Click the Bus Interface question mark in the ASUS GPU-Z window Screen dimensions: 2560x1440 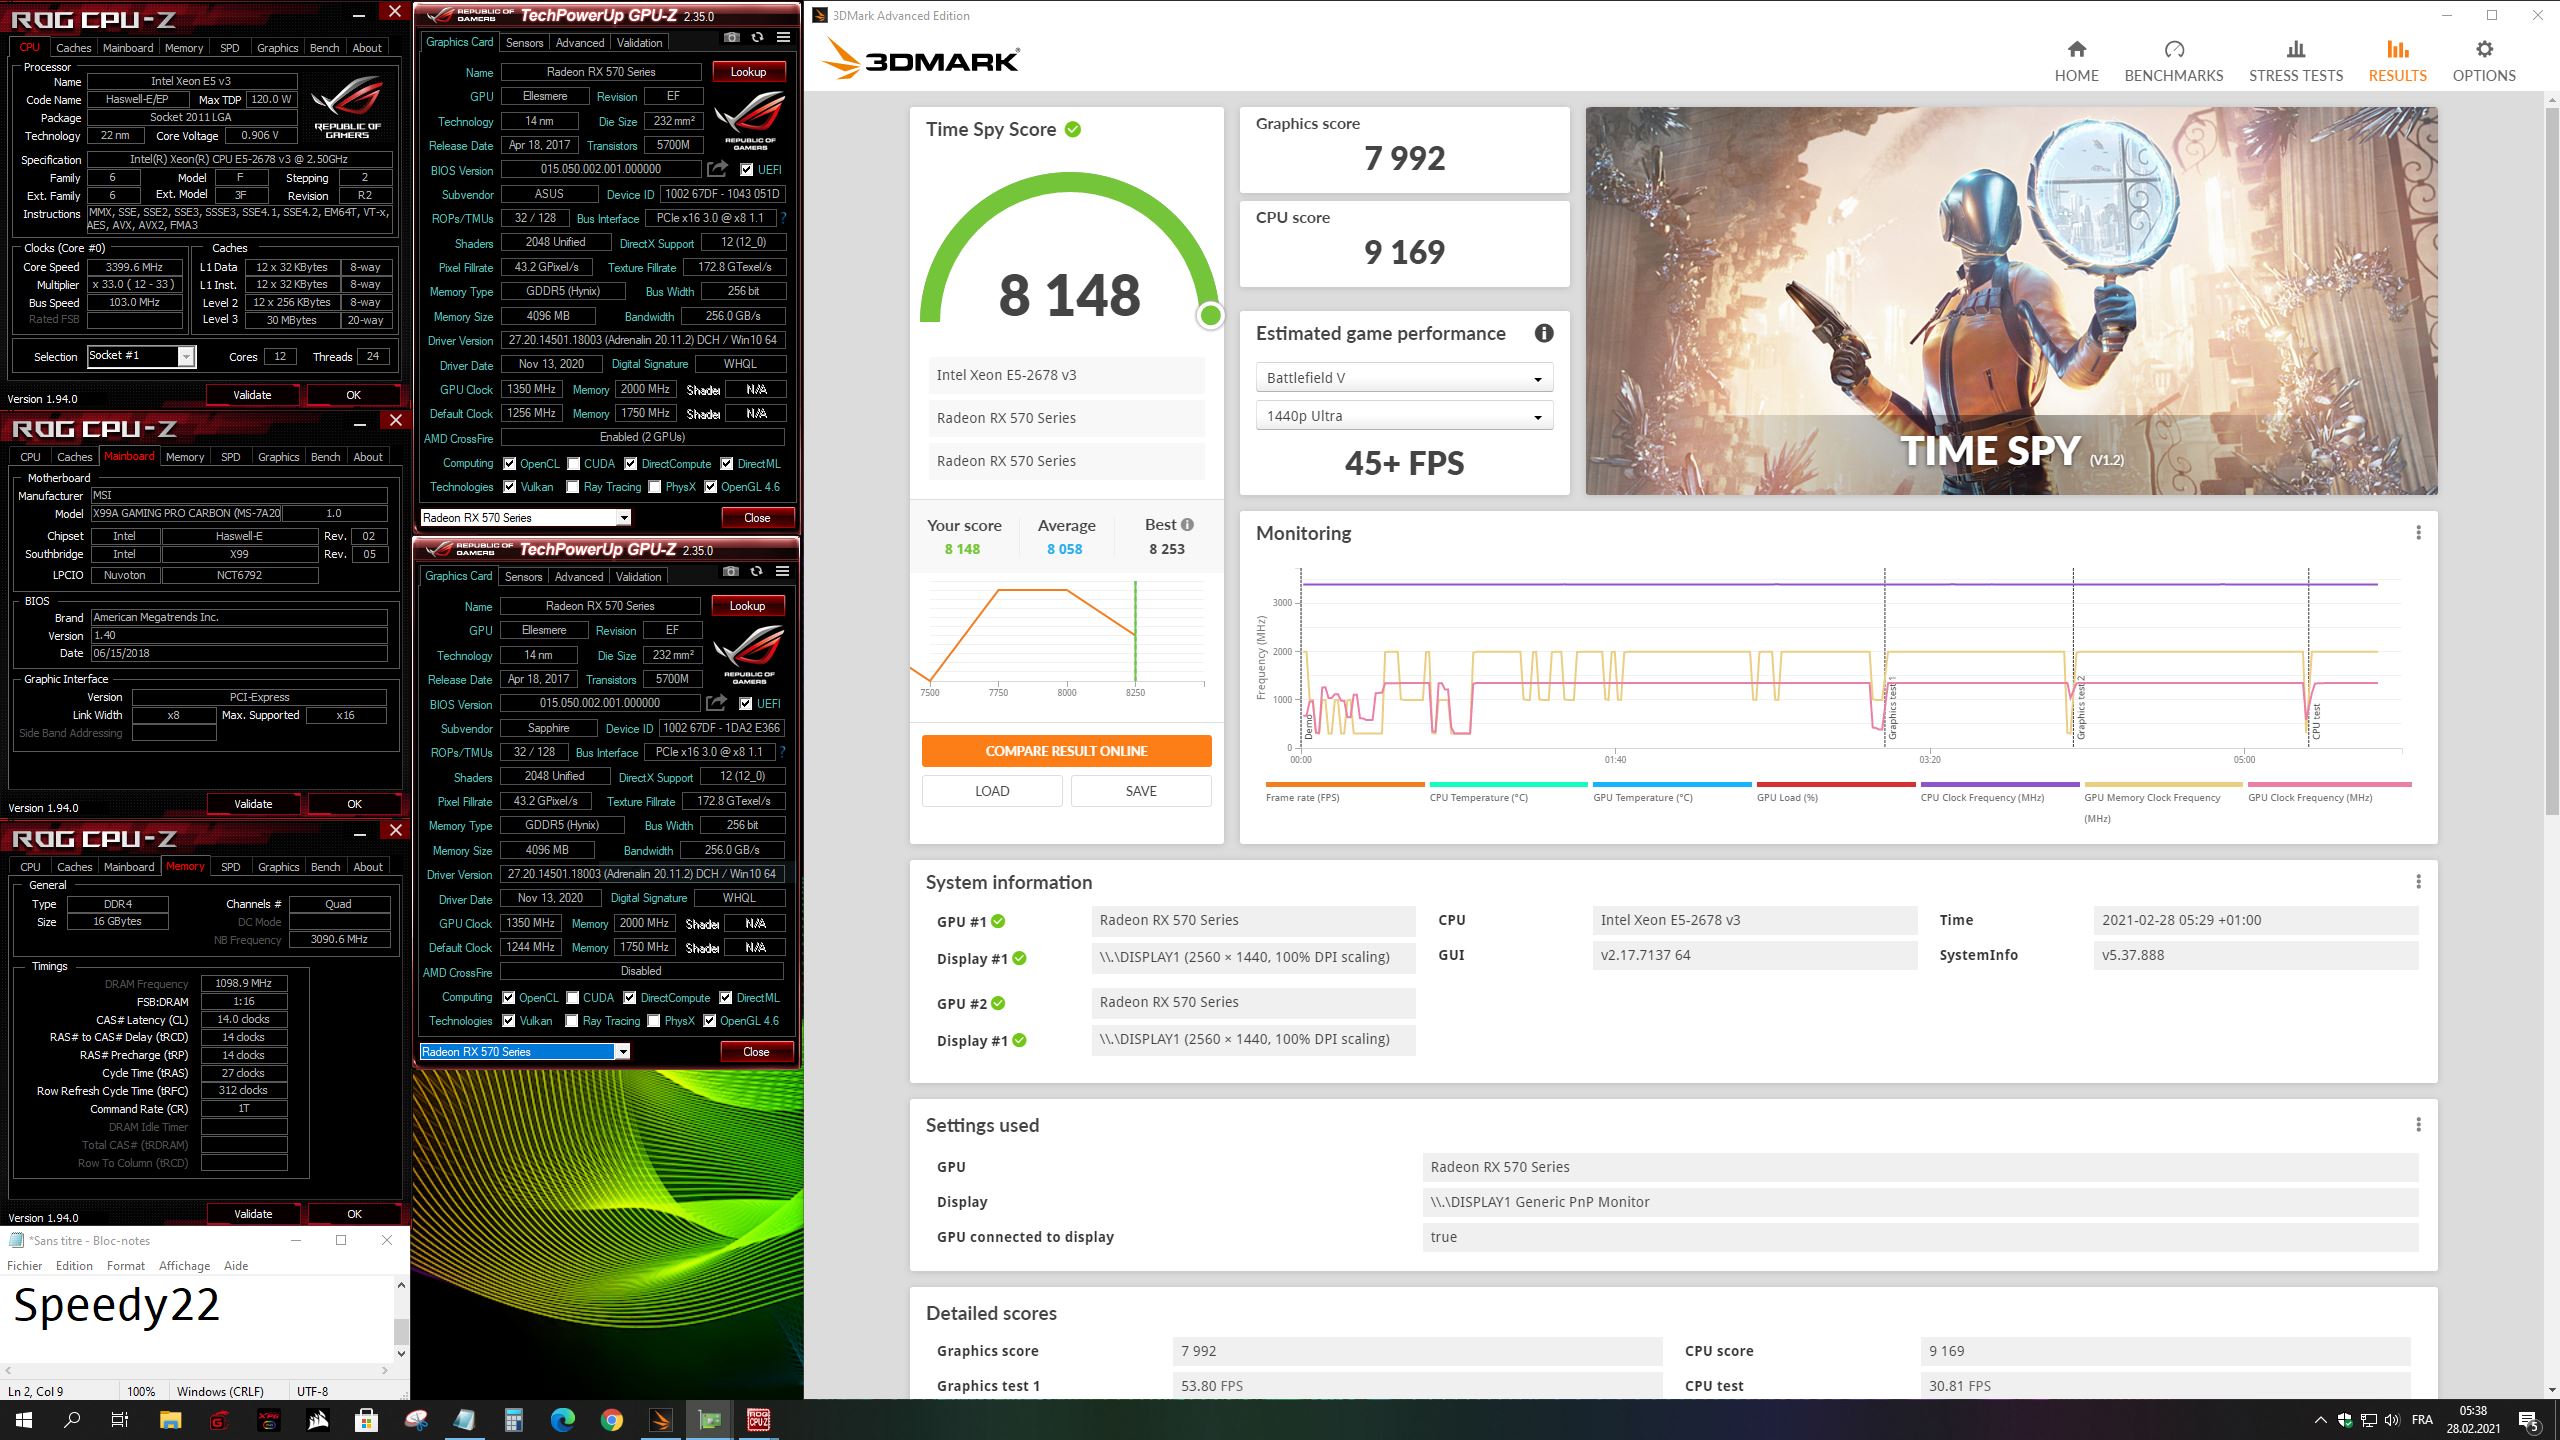point(783,218)
